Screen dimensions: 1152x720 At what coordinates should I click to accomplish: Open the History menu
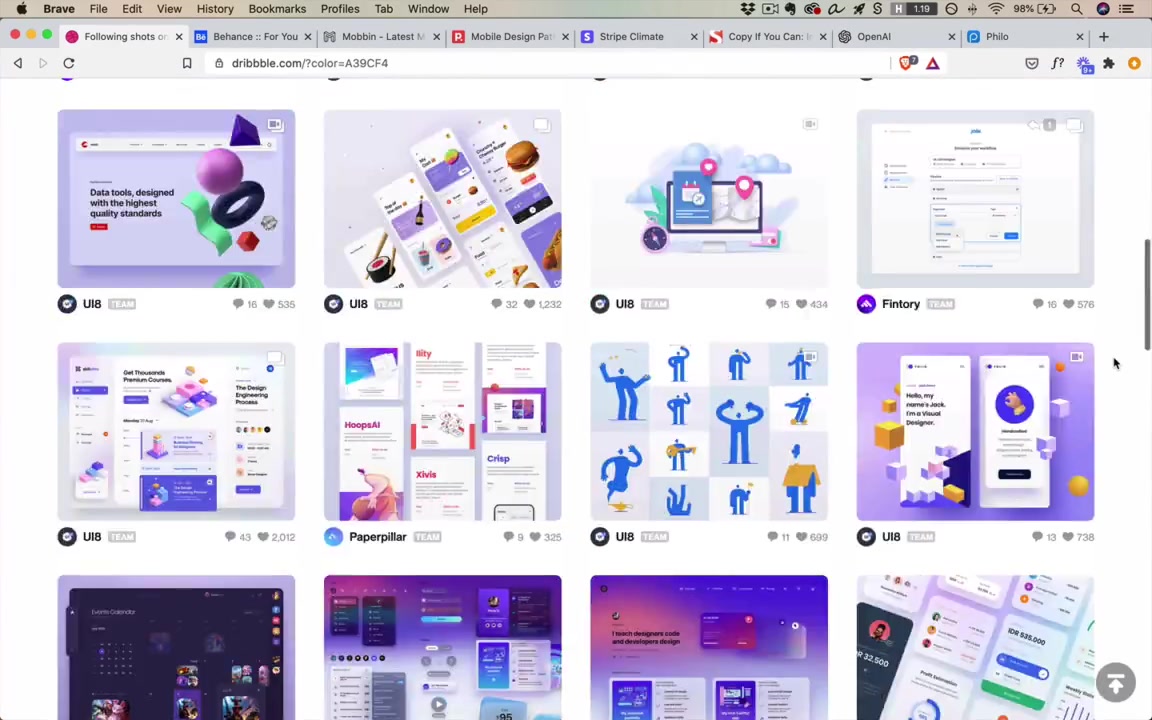(x=215, y=9)
